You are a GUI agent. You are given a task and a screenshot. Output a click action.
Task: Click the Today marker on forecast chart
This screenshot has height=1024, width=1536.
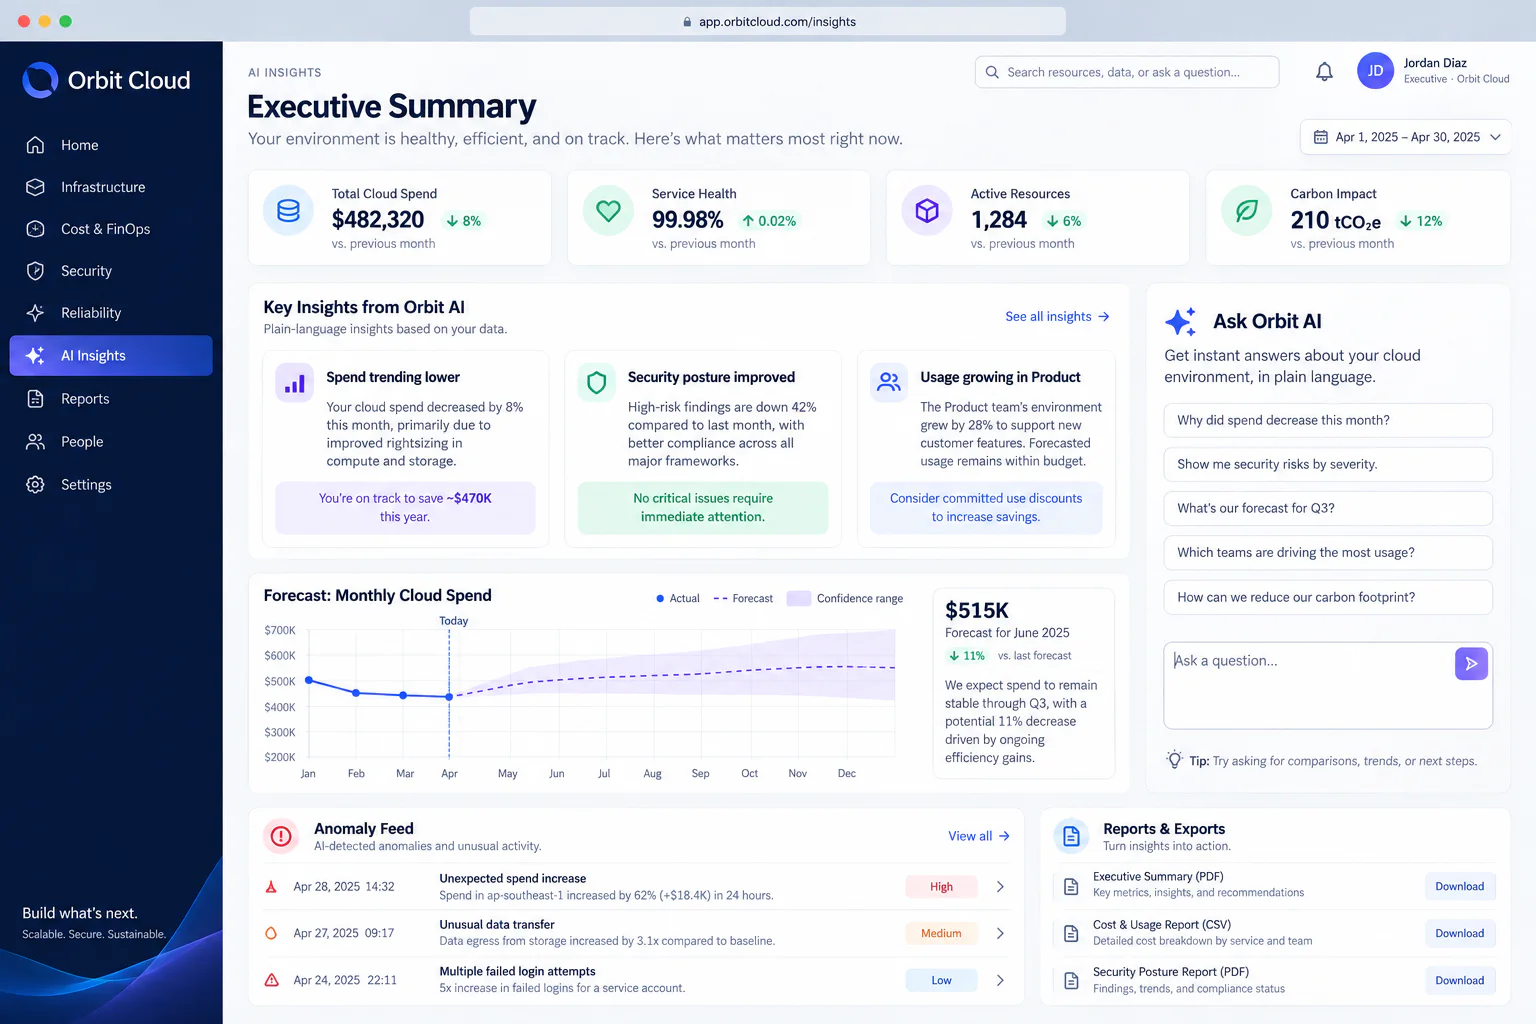point(454,621)
